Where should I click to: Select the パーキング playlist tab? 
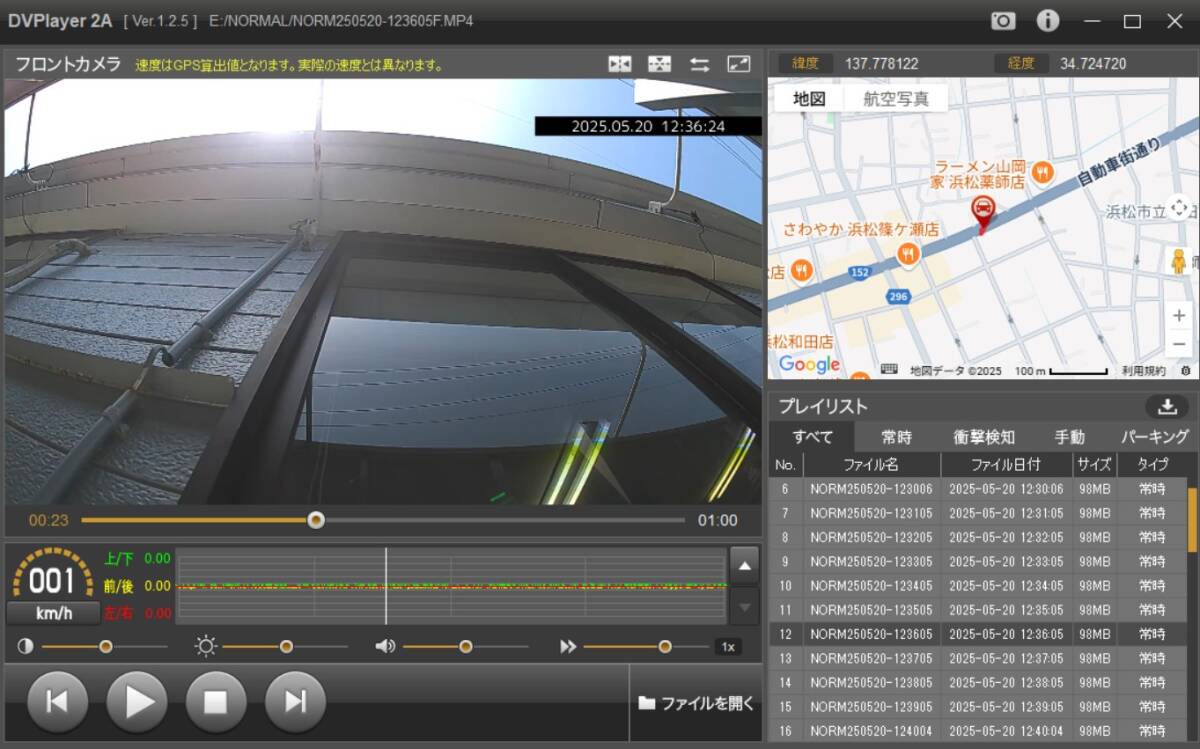click(1154, 437)
